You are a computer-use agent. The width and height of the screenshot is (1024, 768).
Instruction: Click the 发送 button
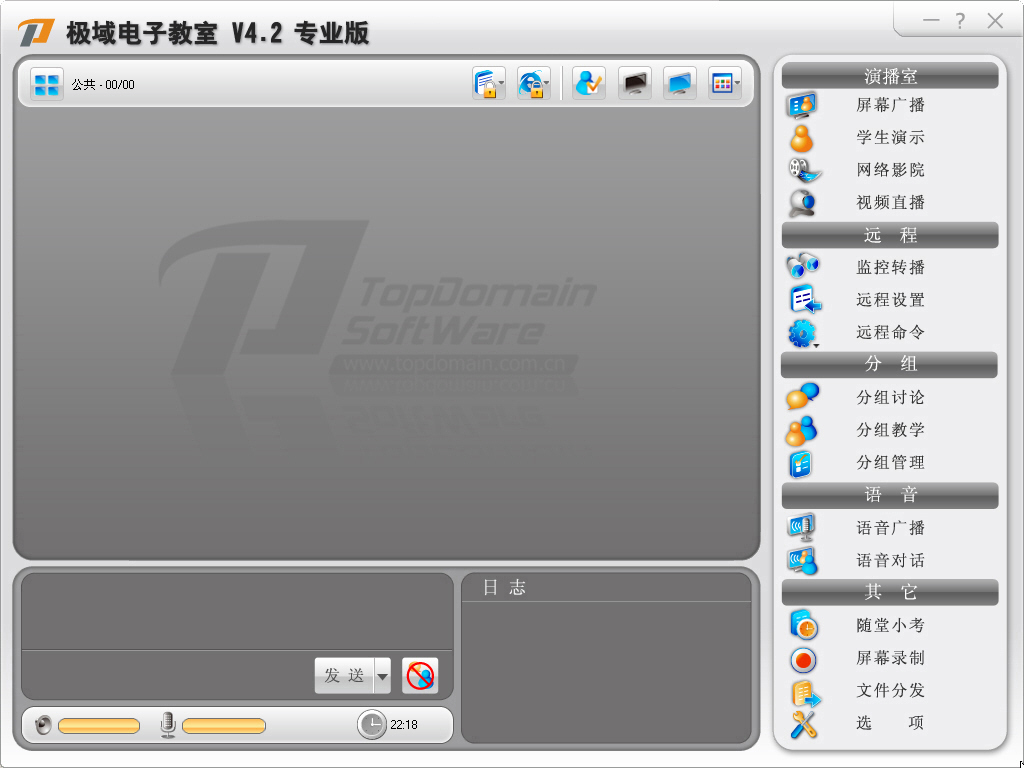(x=345, y=676)
